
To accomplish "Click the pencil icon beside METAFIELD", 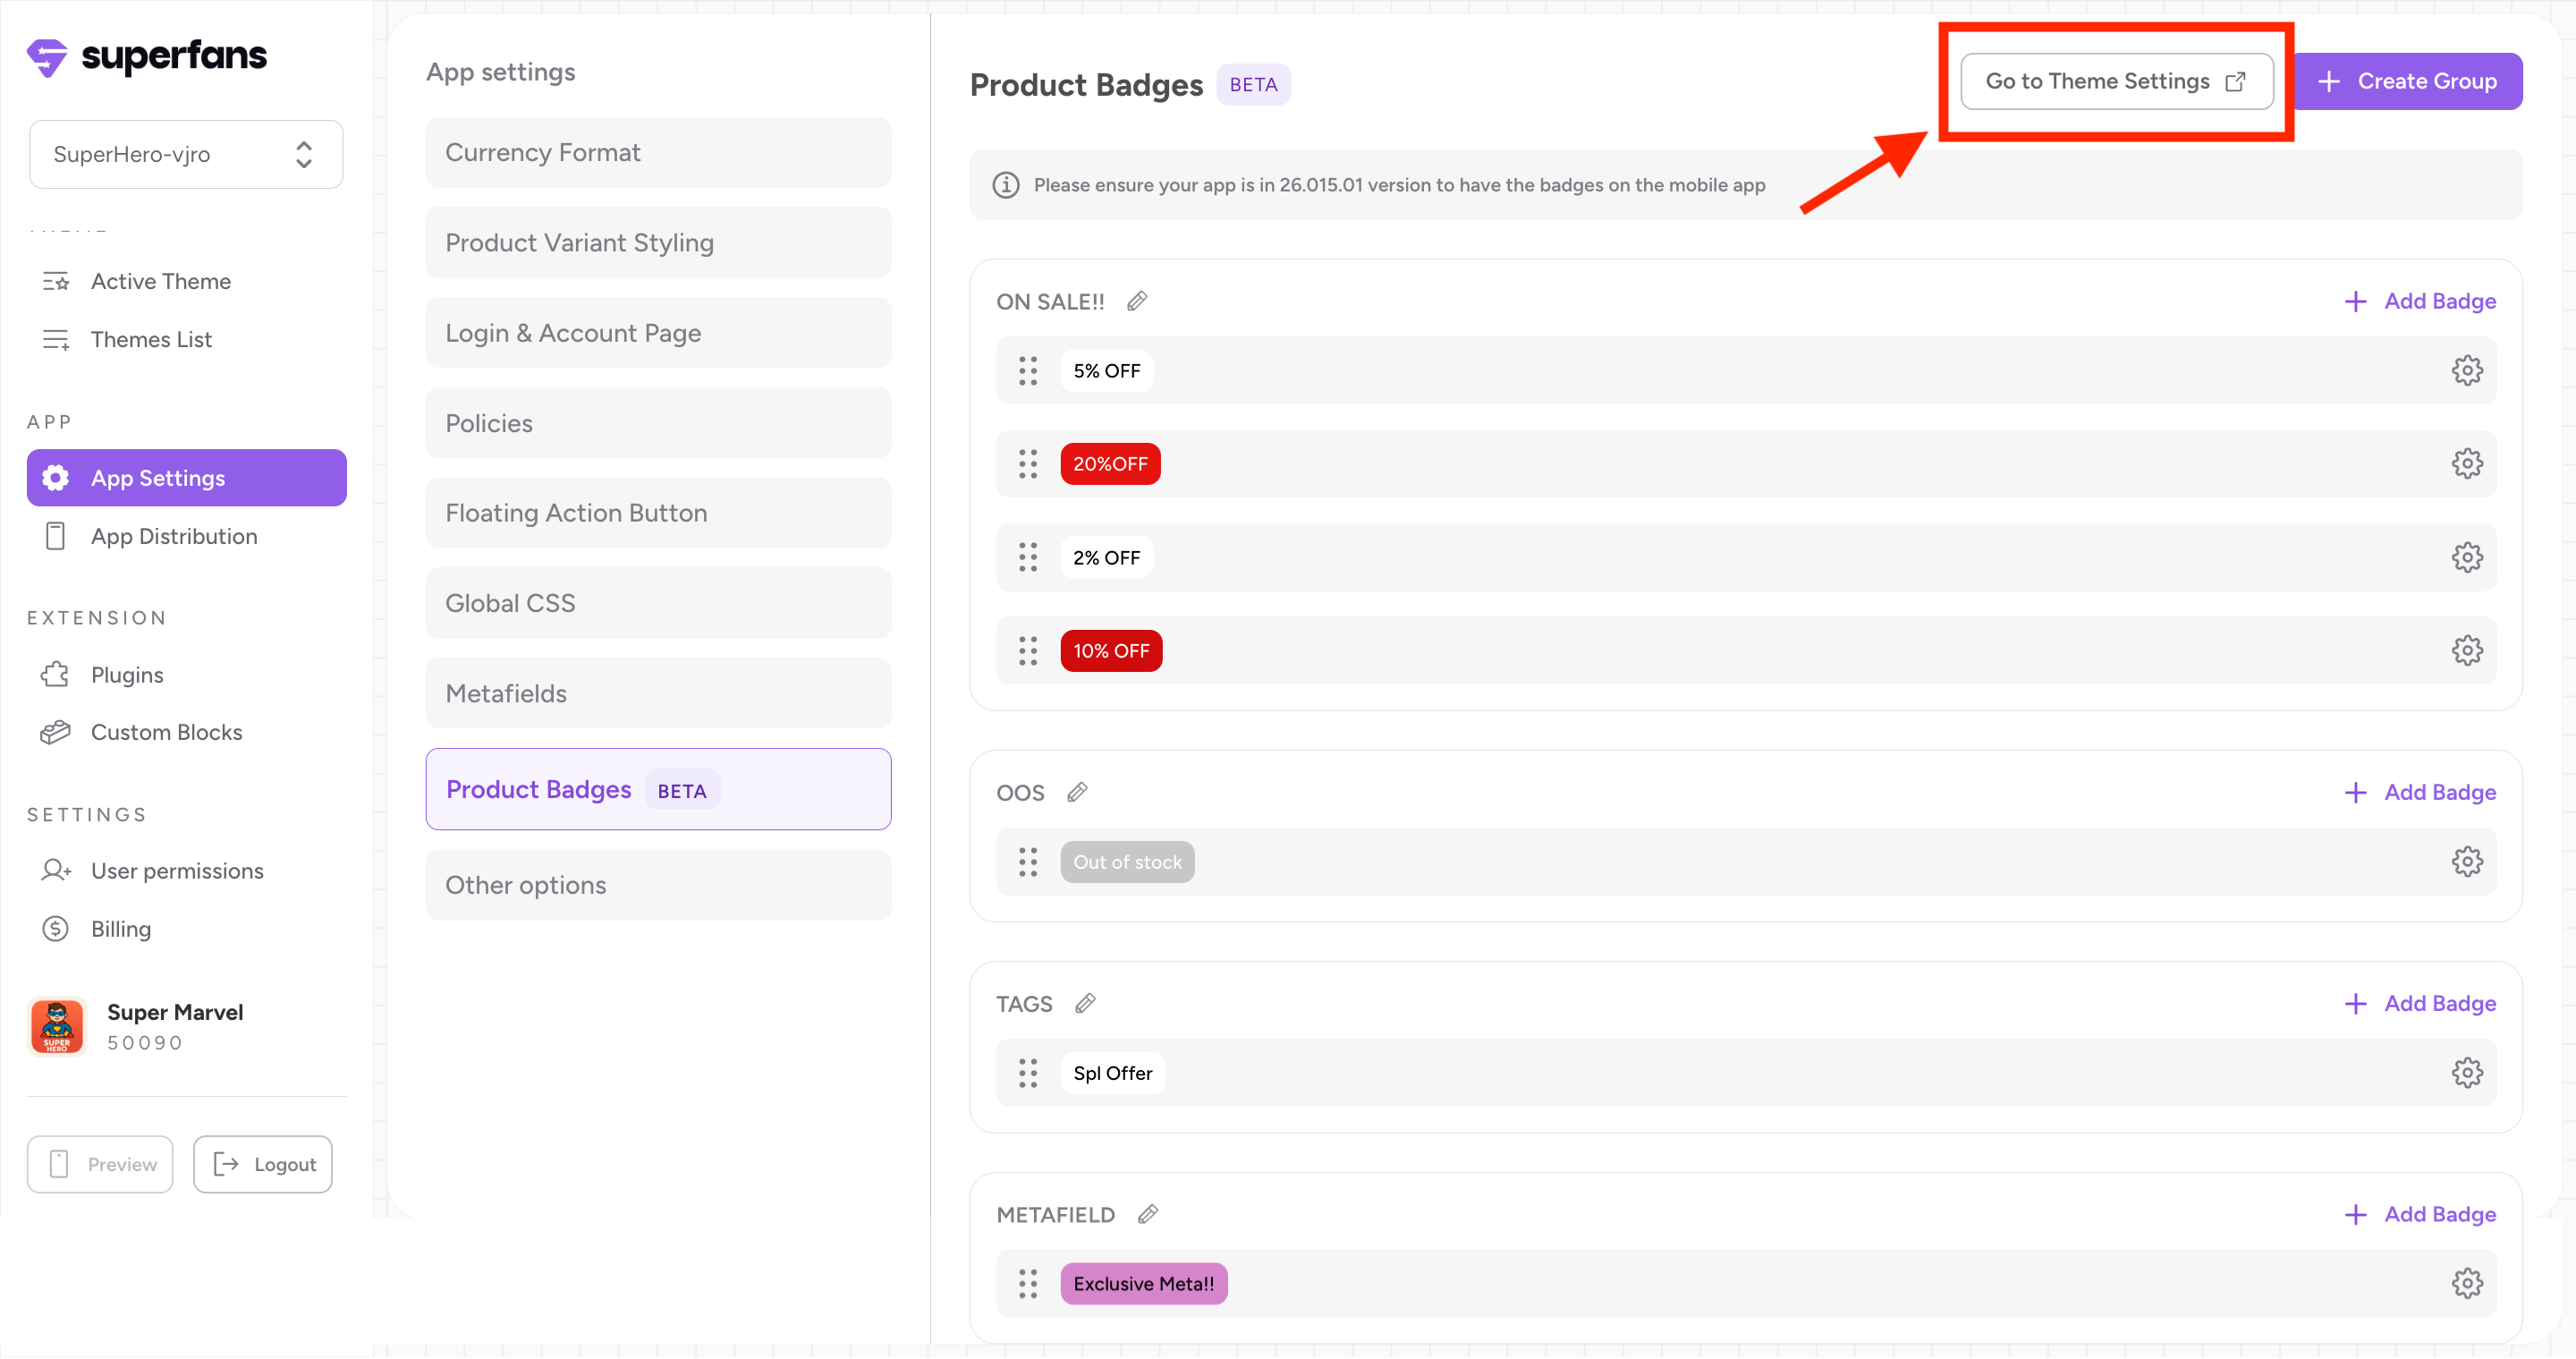I will coord(1148,1214).
